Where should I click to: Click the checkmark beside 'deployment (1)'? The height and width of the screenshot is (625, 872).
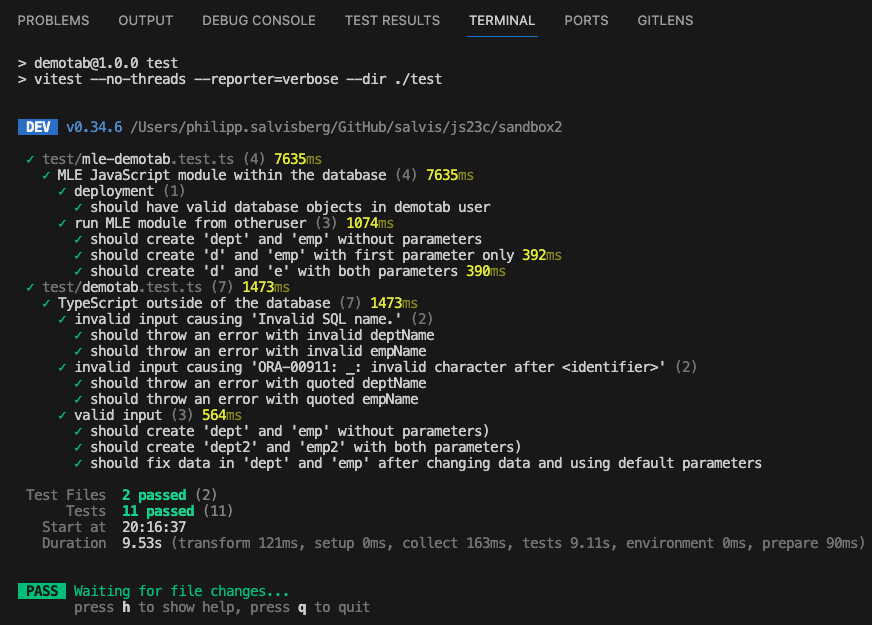(x=62, y=191)
